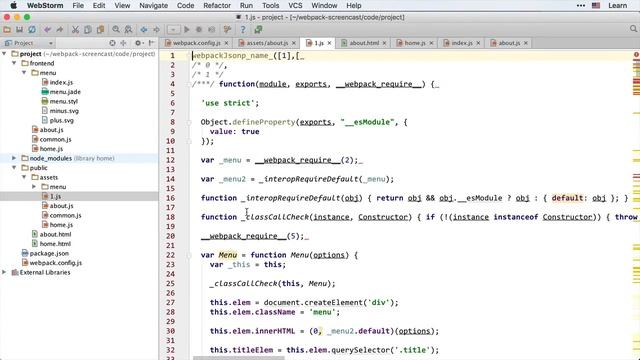Image resolution: width=640 pixels, height=360 pixels.
Task: Toggle code folding at line 4
Action: click(189, 84)
